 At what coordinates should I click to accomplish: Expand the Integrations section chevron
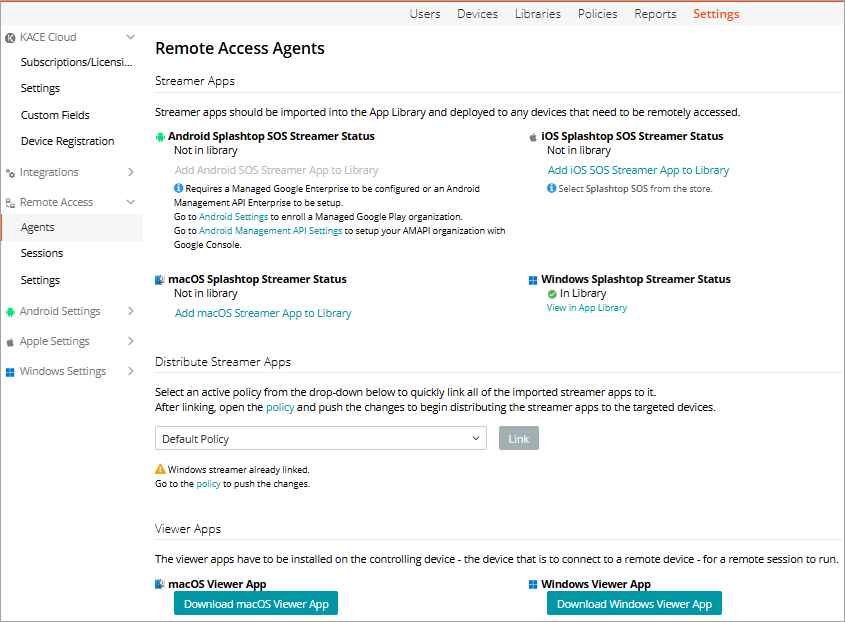(130, 173)
